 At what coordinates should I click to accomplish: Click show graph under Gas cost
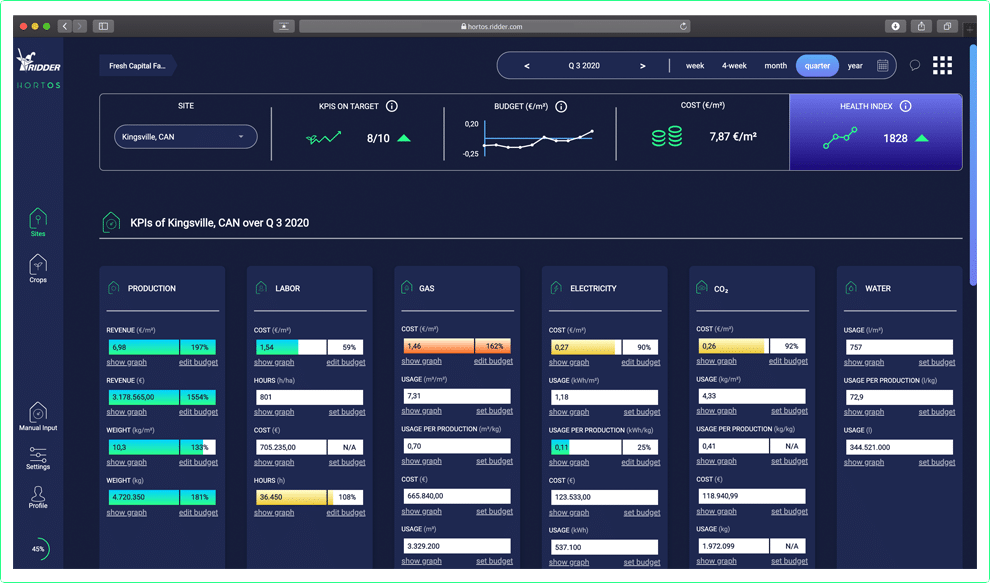[421, 361]
